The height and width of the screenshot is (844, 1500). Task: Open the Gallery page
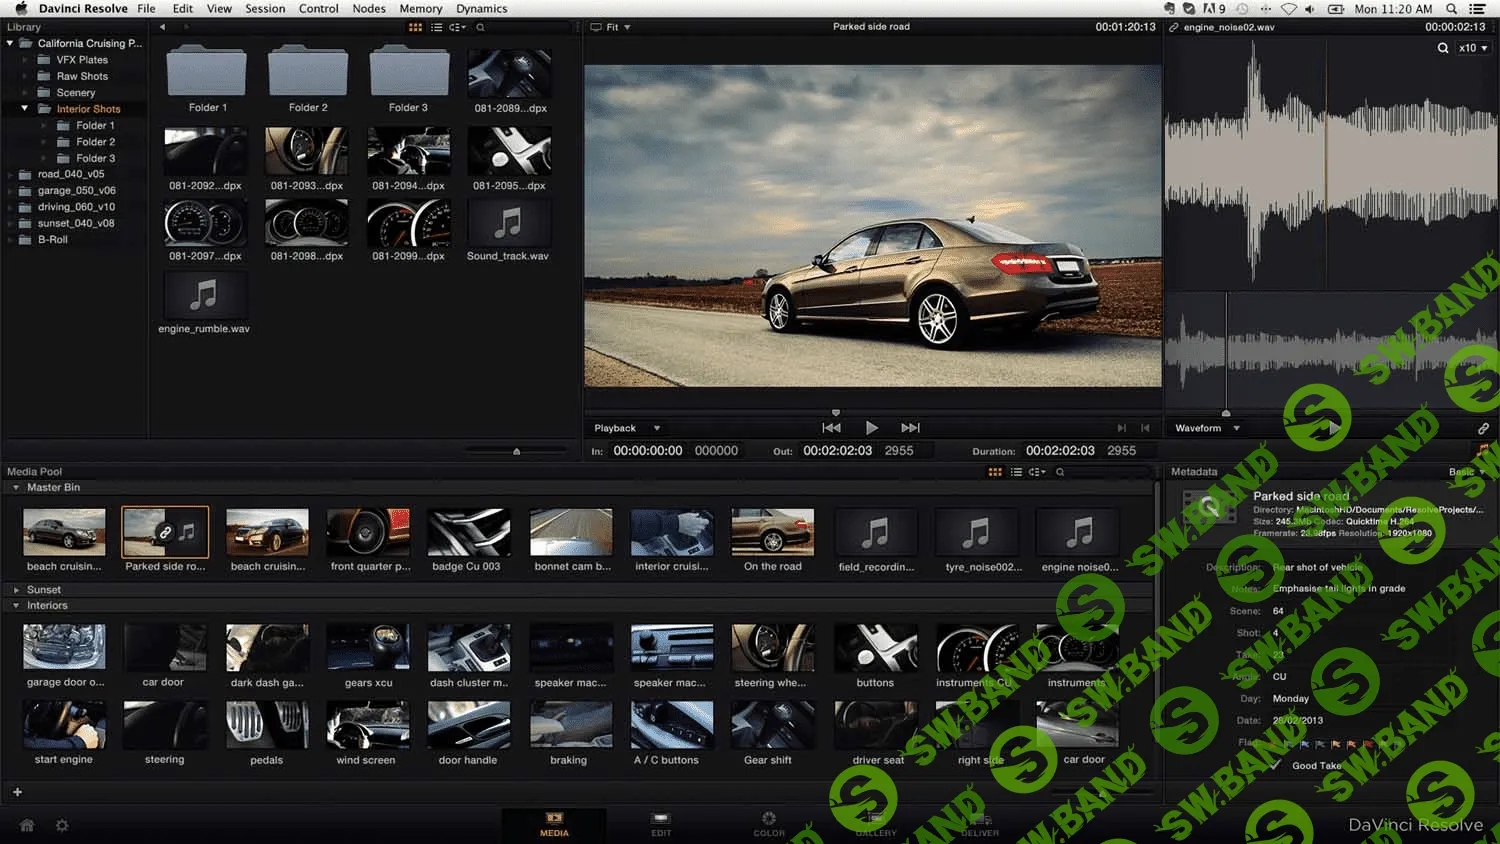coord(876,824)
